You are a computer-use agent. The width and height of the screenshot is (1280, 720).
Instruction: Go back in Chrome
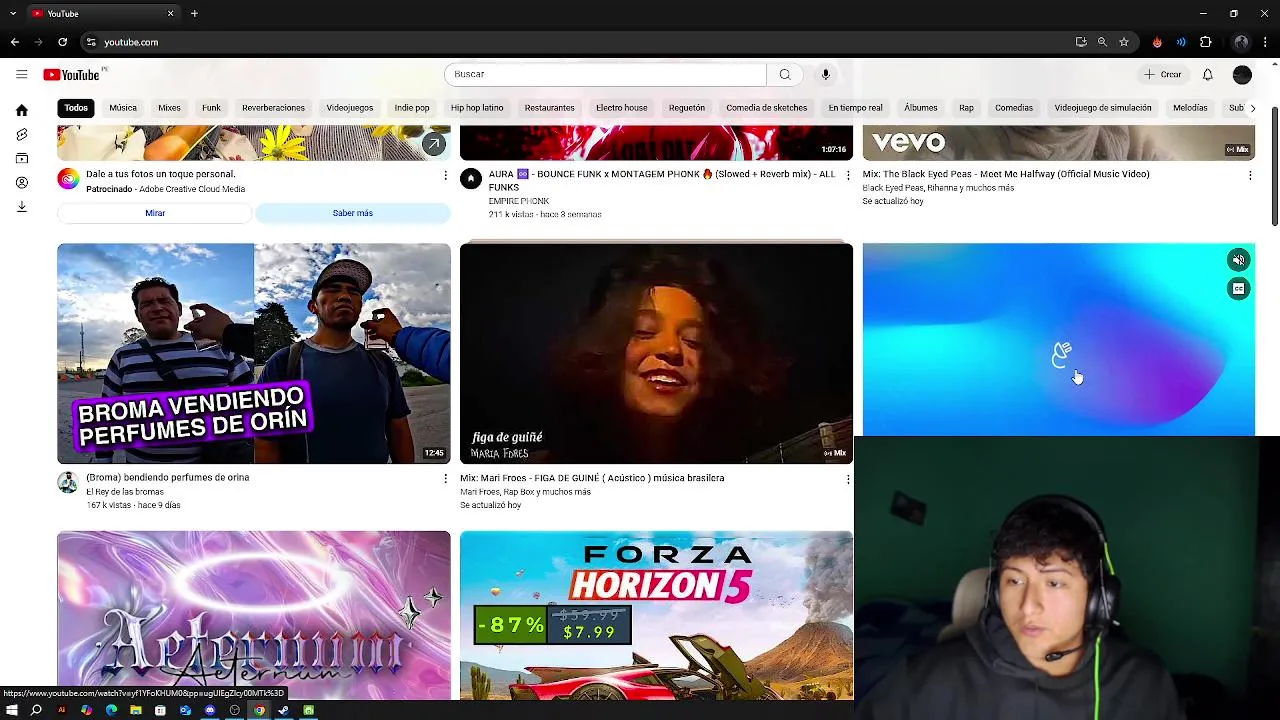click(x=14, y=42)
